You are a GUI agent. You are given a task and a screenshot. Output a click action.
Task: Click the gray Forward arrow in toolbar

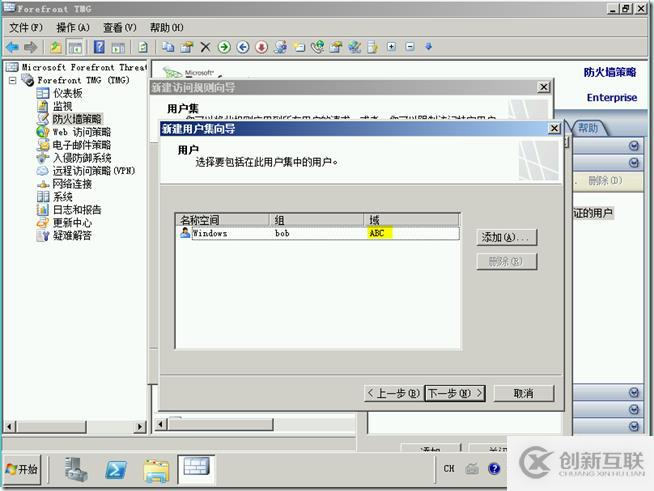pyautogui.click(x=30, y=47)
